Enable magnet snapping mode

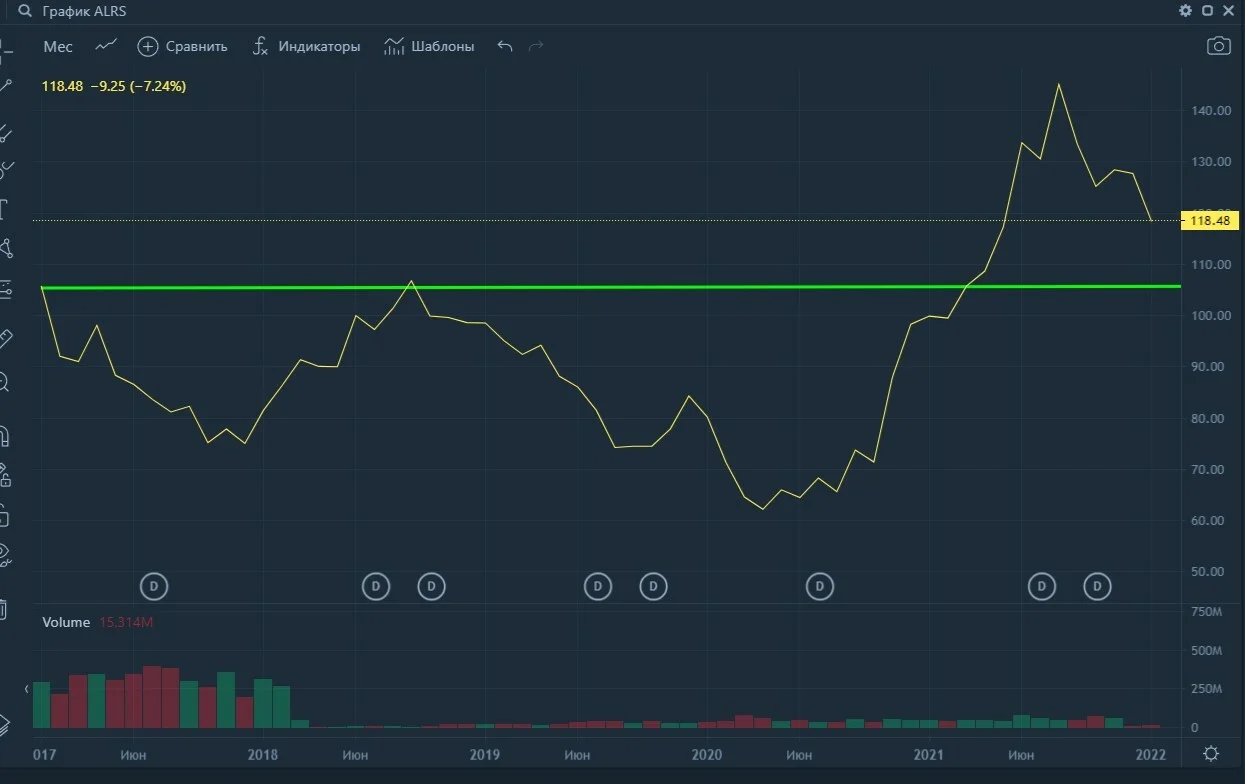[4, 436]
